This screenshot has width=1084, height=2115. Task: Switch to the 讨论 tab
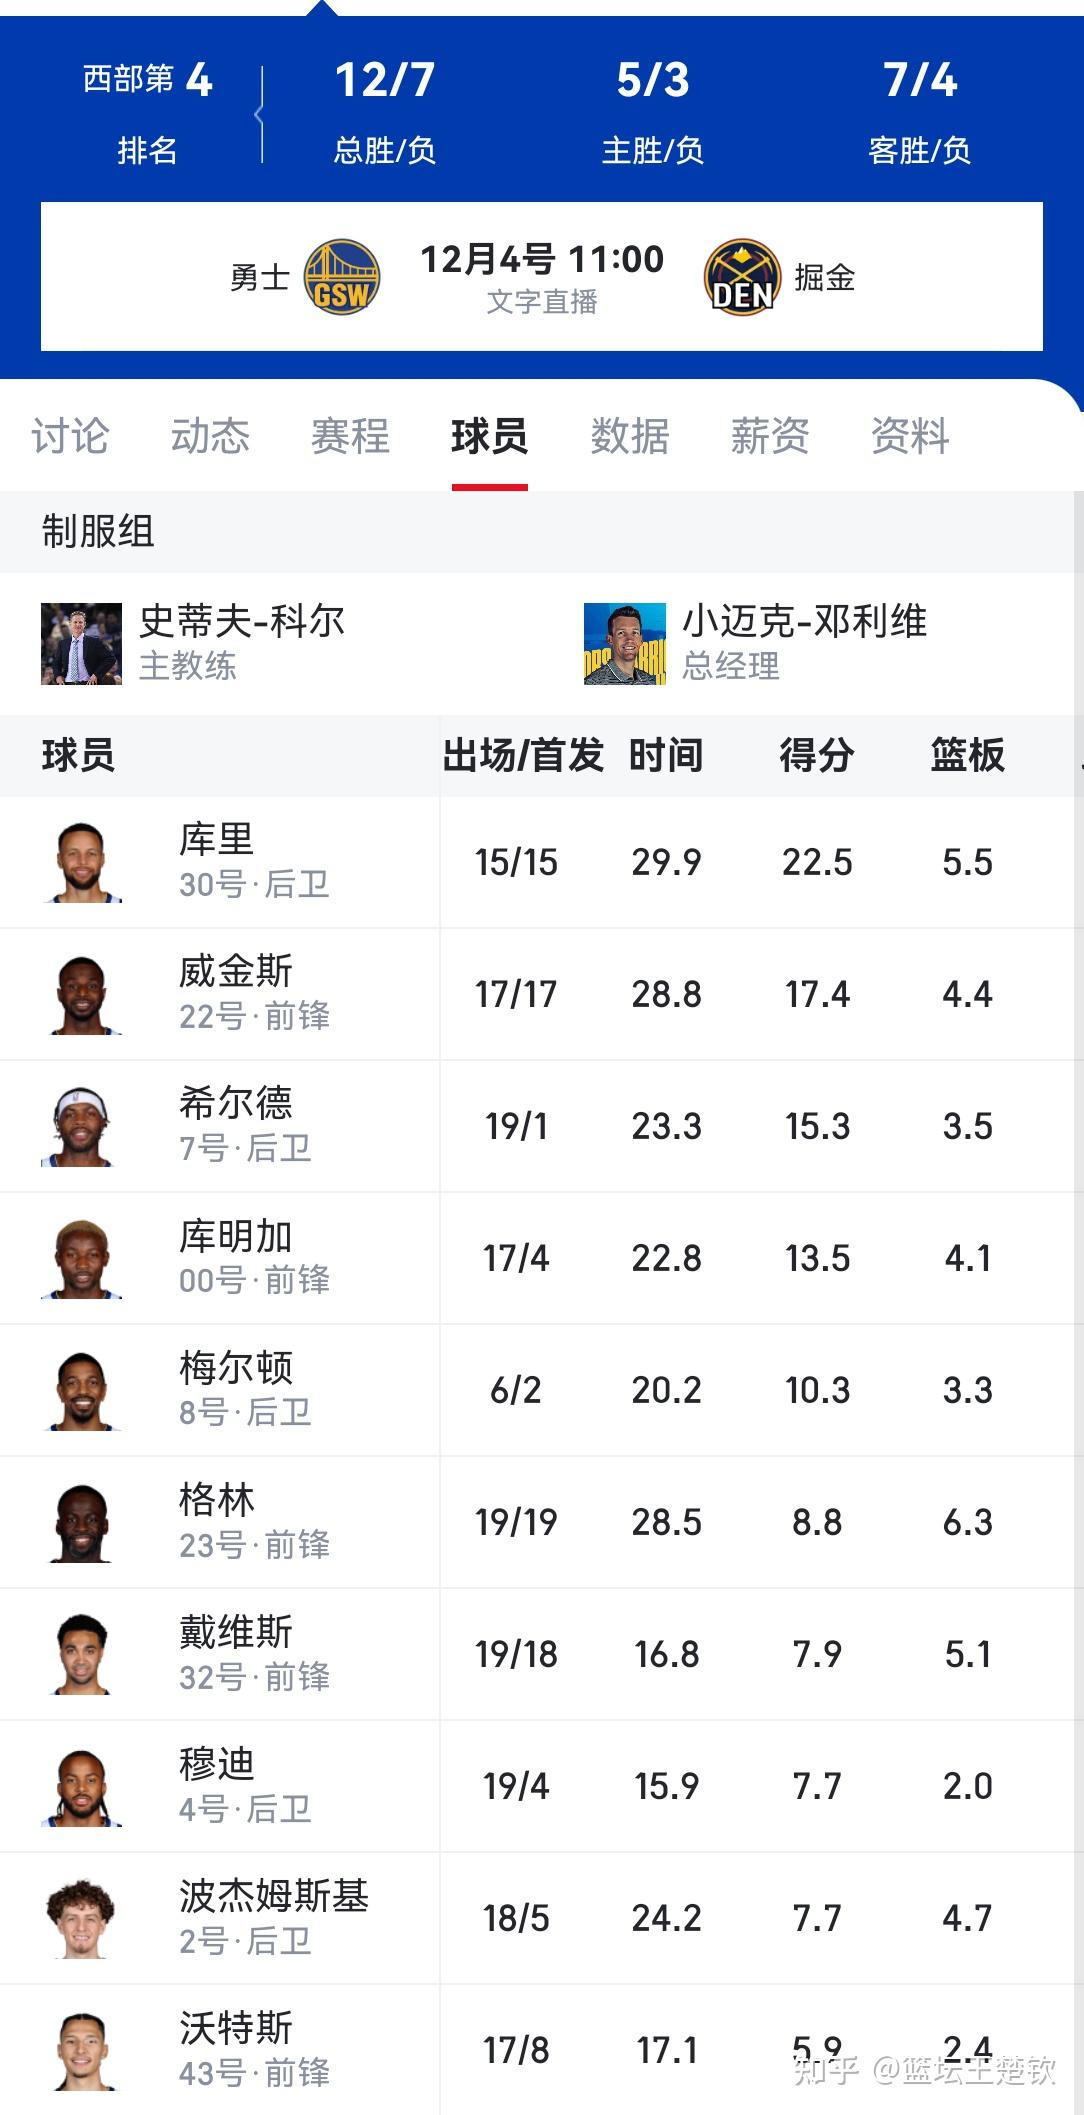coord(70,437)
